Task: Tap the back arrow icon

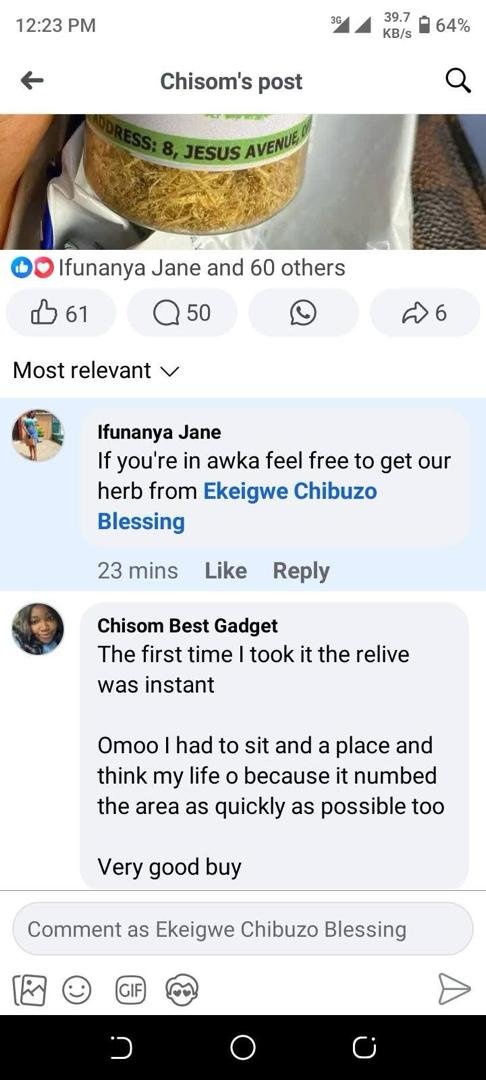Action: tap(32, 81)
